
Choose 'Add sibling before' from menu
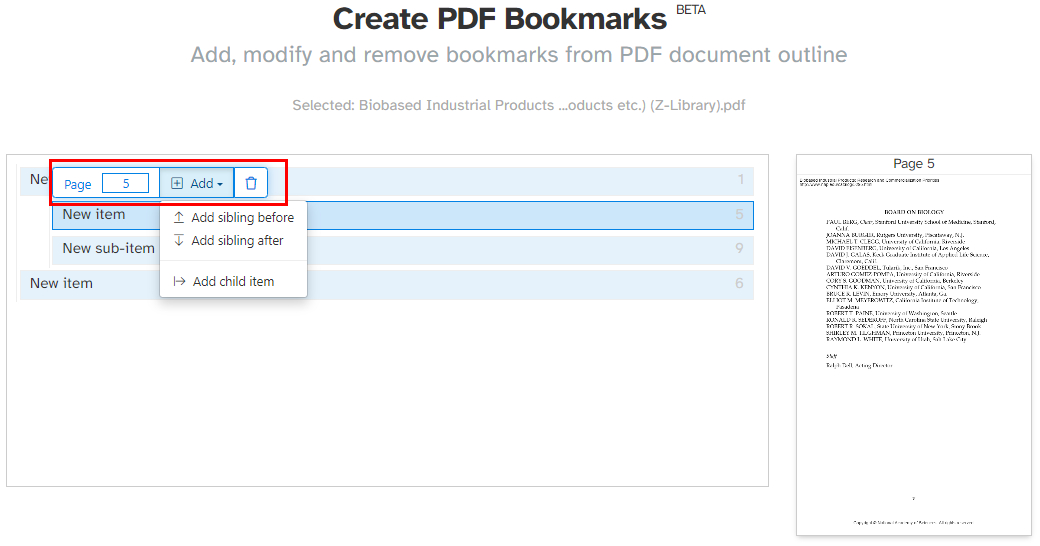point(242,217)
